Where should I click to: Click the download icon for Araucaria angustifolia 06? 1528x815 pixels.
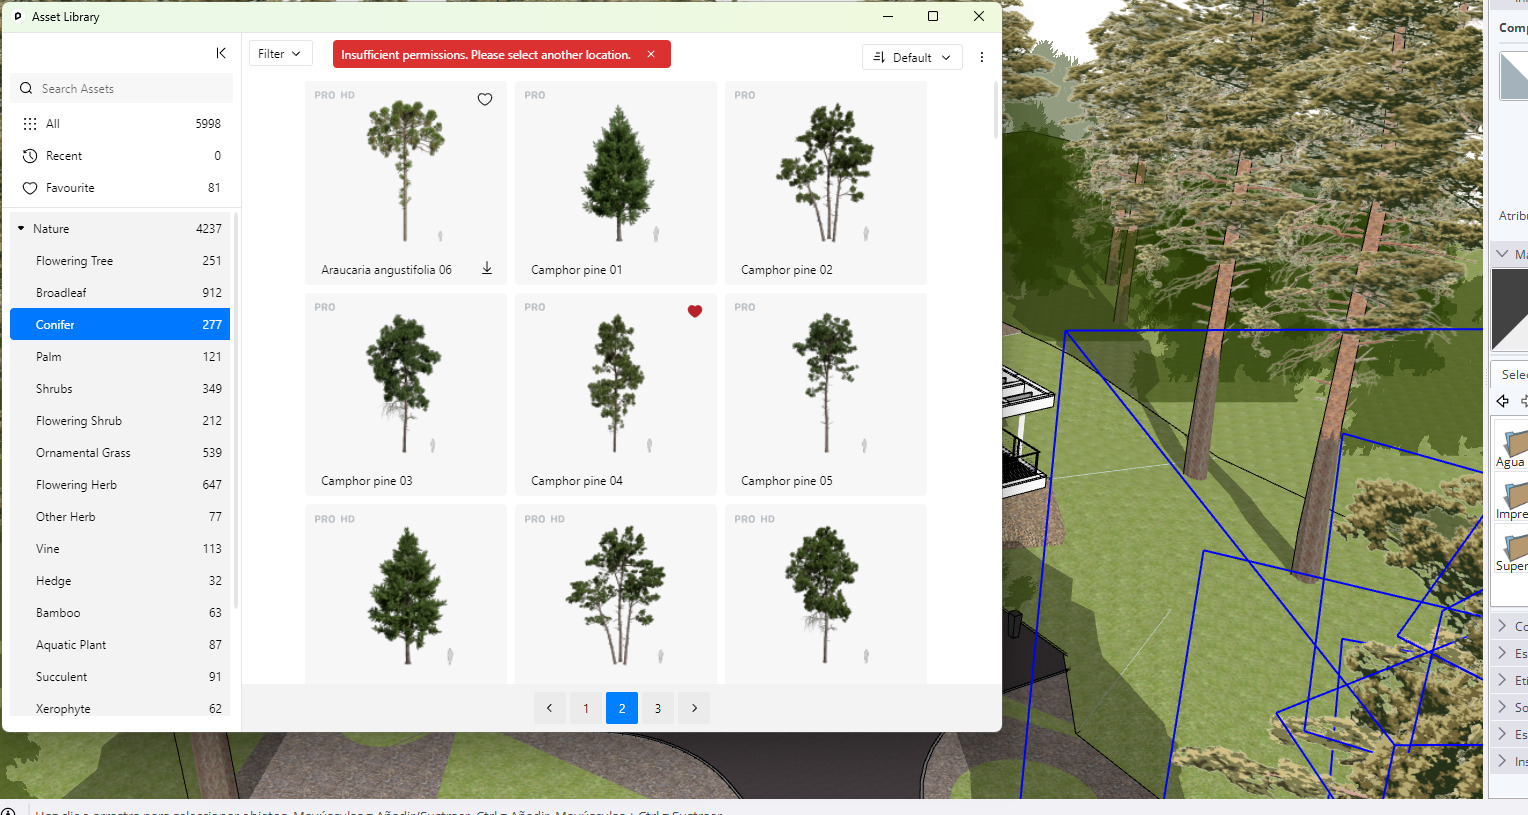pyautogui.click(x=487, y=268)
